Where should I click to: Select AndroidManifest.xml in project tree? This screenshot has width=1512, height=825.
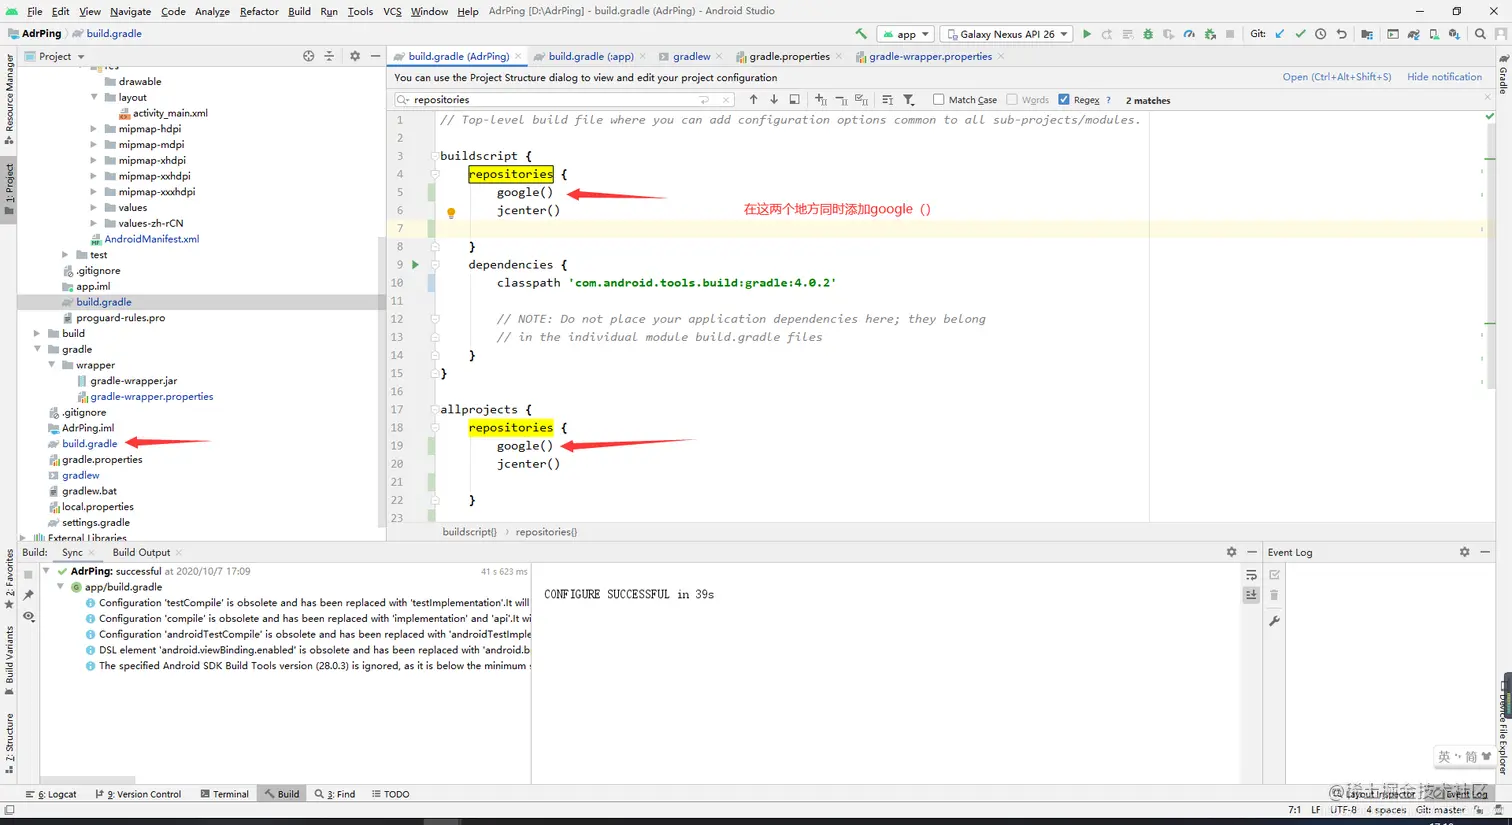[151, 239]
